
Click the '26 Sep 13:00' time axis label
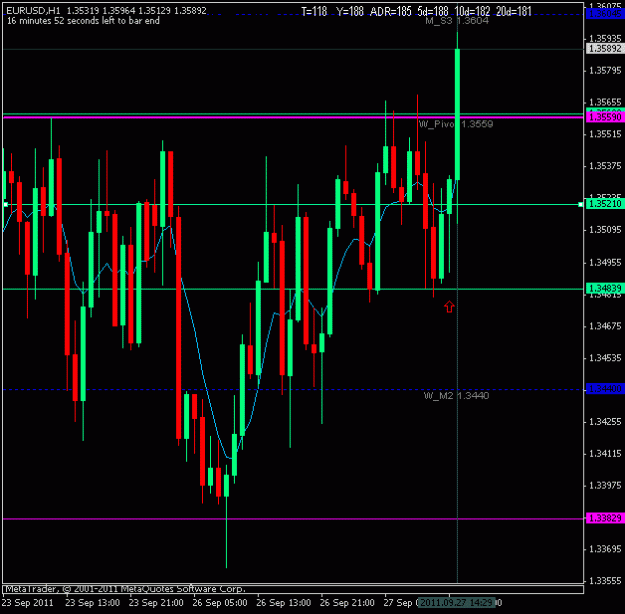click(x=283, y=602)
